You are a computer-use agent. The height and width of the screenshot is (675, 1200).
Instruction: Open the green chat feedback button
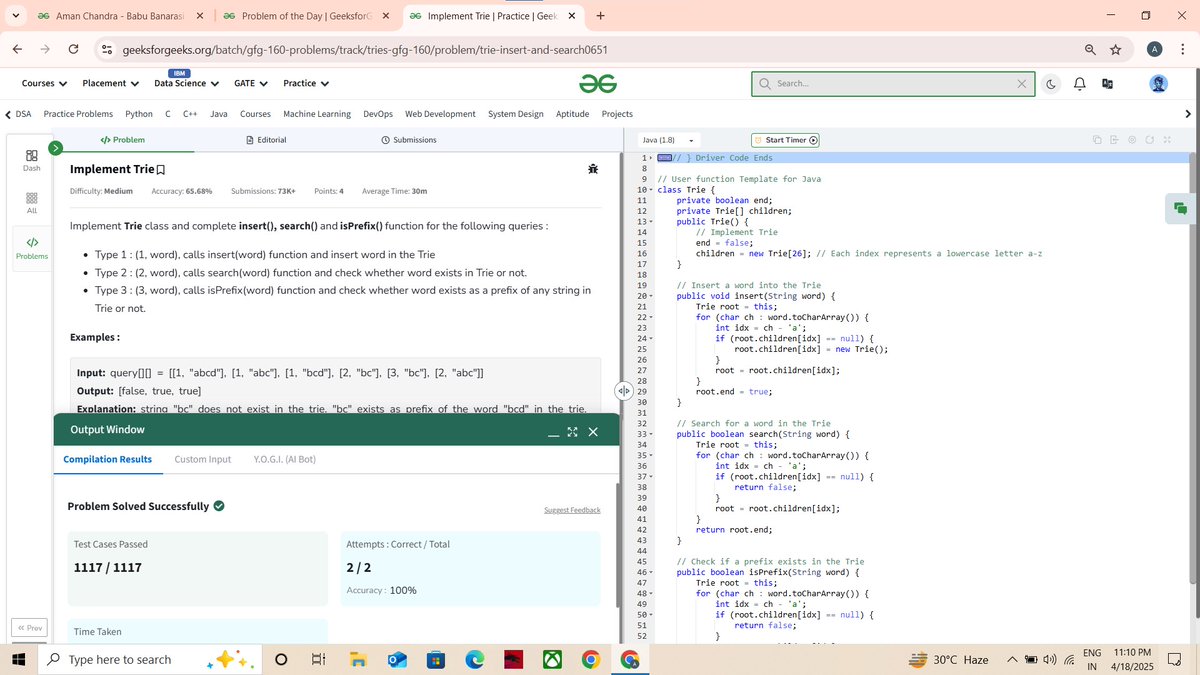(1180, 208)
